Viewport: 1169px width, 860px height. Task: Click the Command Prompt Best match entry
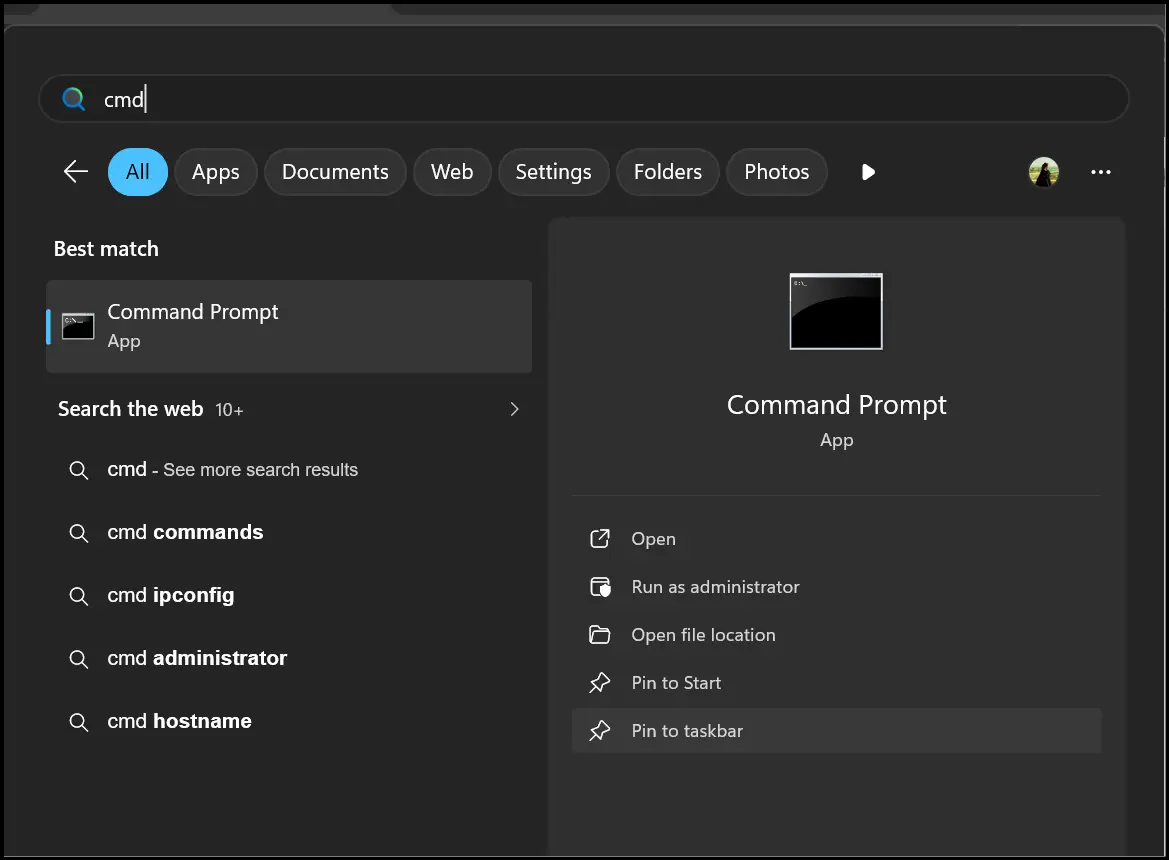coord(288,325)
